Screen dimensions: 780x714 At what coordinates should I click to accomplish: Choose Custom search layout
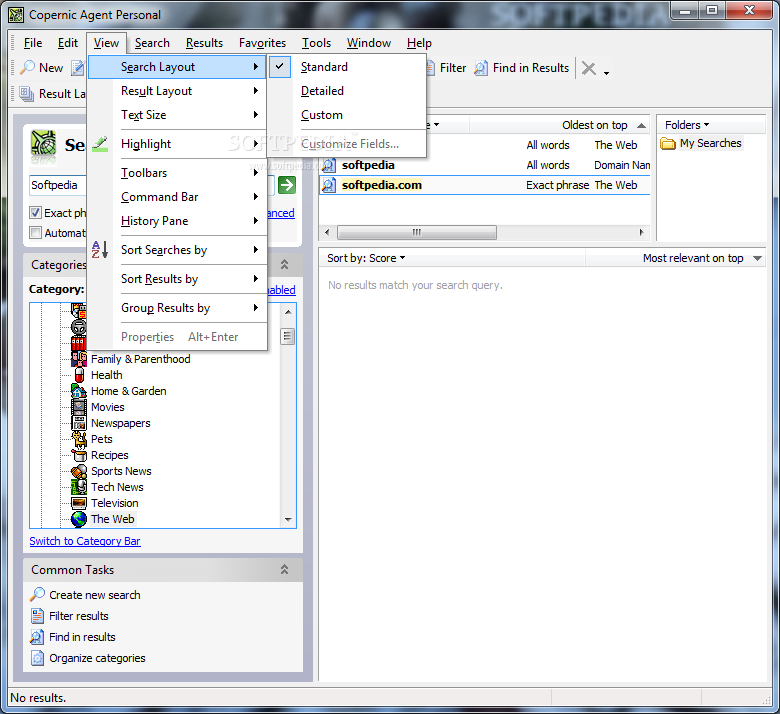point(347,115)
